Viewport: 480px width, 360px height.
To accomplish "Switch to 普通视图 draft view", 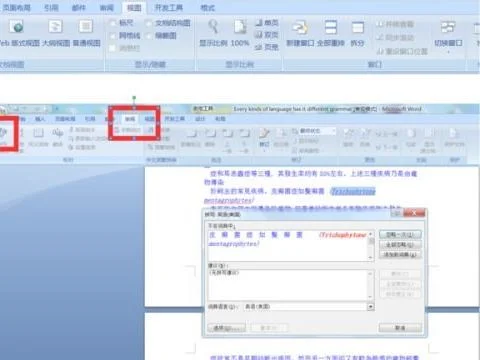I will (86, 33).
